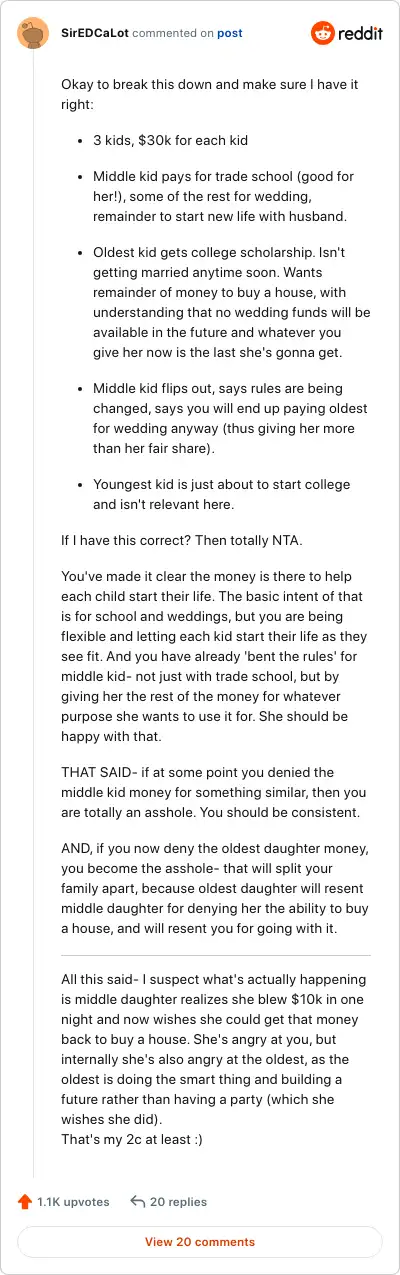Open the SirEDCaLot username link

coord(93,33)
